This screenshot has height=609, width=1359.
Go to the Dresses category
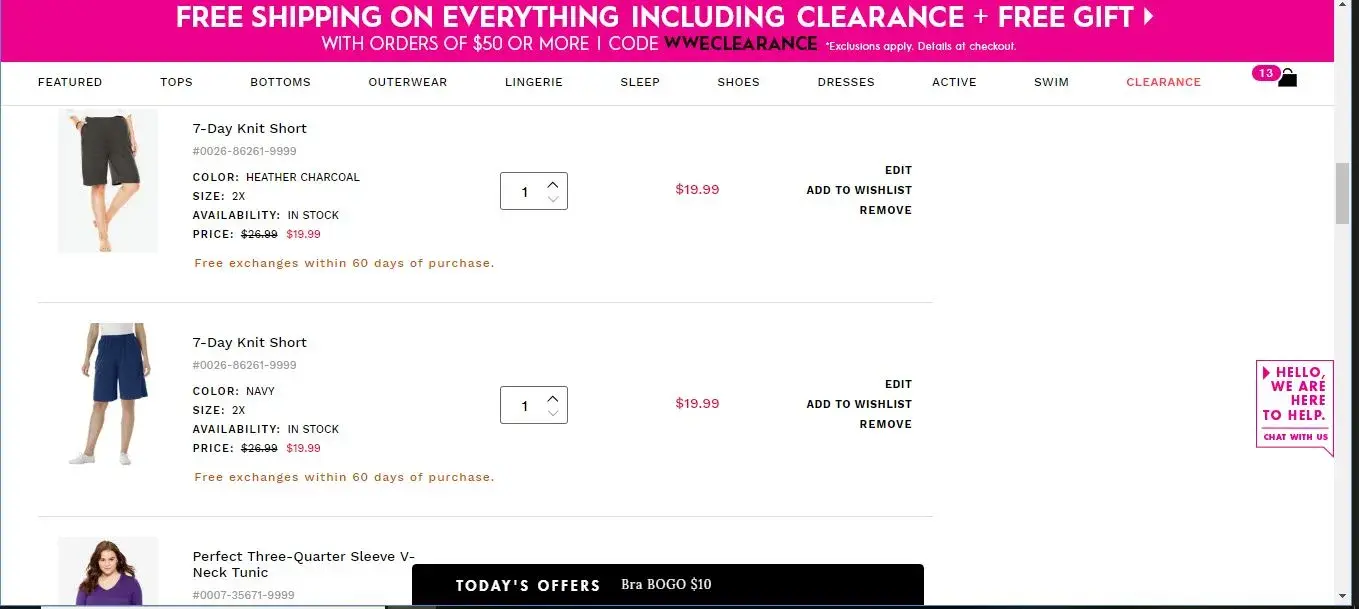(846, 82)
